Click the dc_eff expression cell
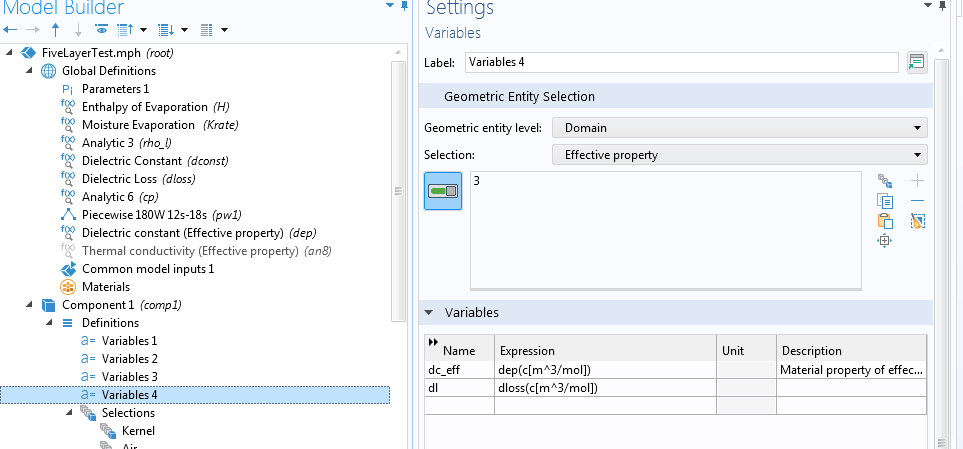The height and width of the screenshot is (449, 963). 605,370
